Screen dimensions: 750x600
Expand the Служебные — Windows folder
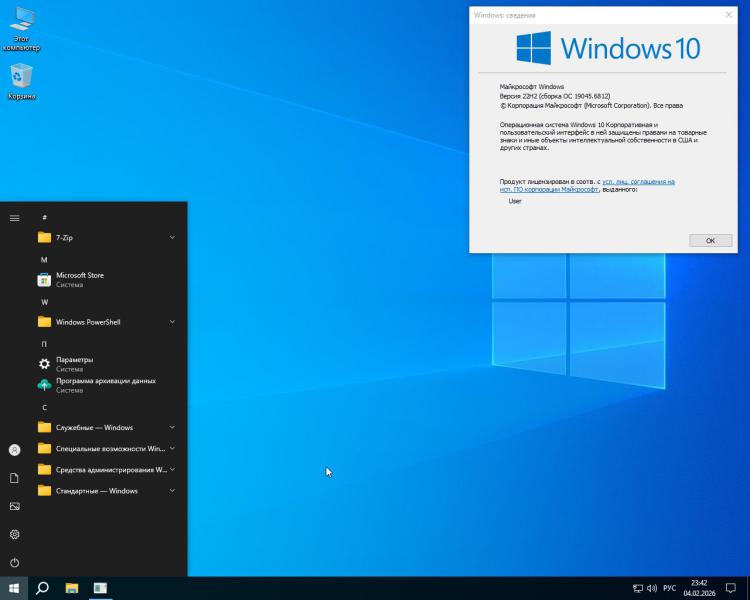click(105, 427)
